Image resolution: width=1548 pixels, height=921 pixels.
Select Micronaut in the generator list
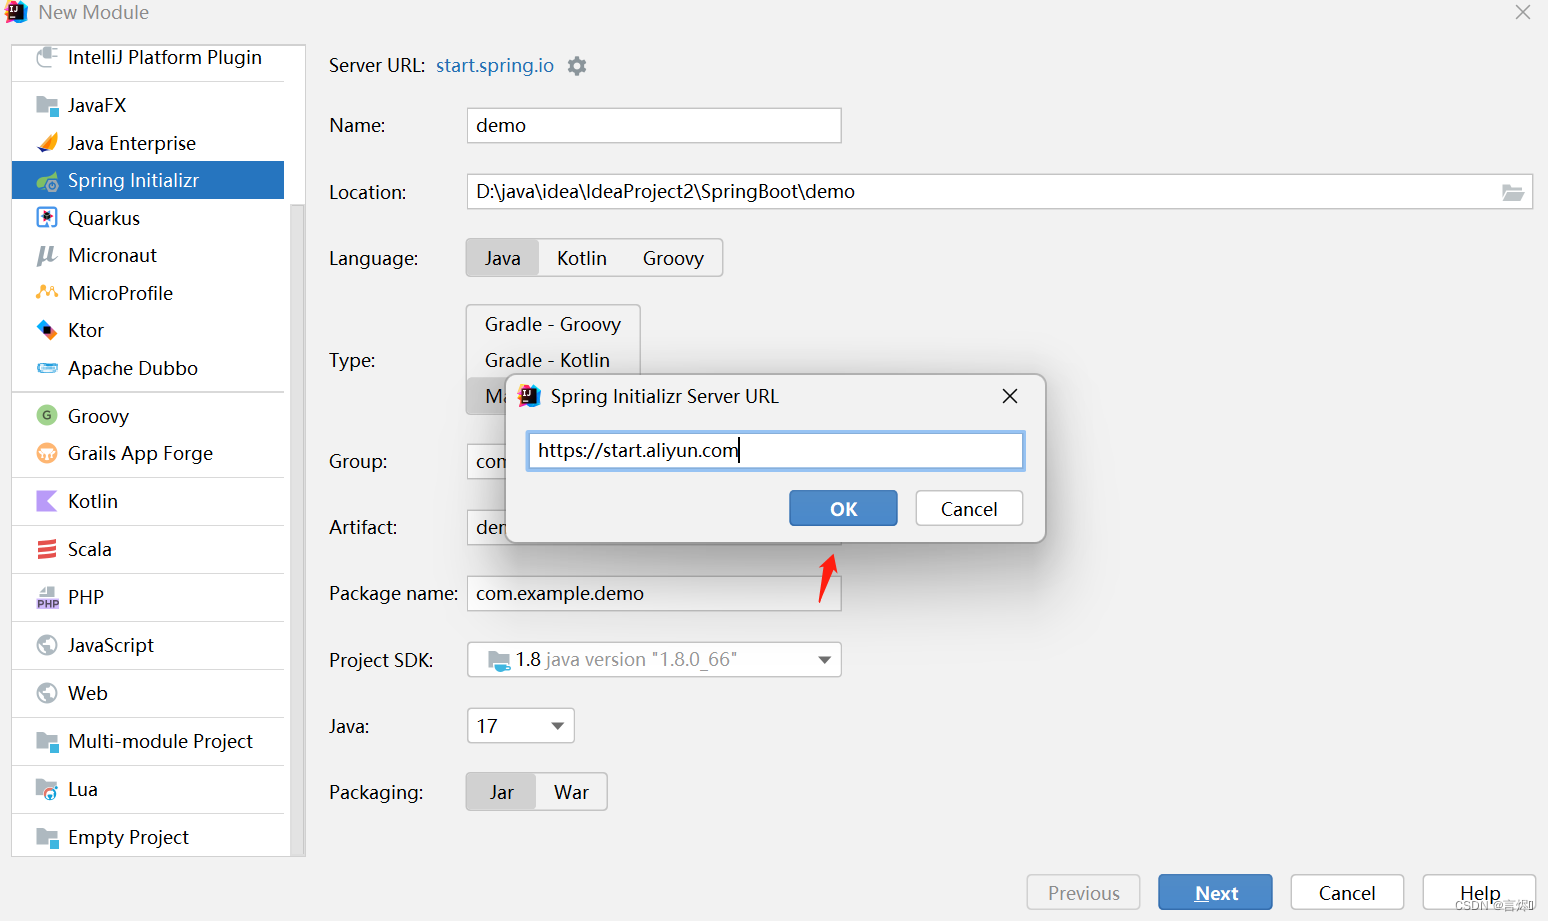click(x=148, y=255)
